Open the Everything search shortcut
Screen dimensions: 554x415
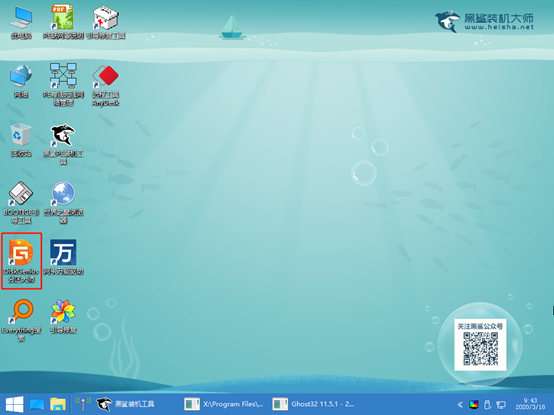pyautogui.click(x=21, y=320)
